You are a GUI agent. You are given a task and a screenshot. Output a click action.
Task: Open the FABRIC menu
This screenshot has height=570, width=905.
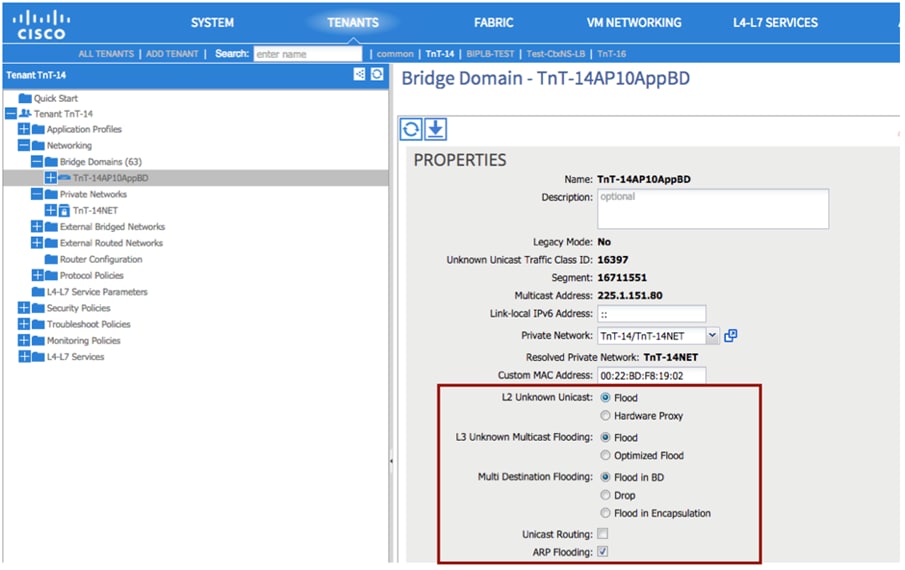click(493, 23)
